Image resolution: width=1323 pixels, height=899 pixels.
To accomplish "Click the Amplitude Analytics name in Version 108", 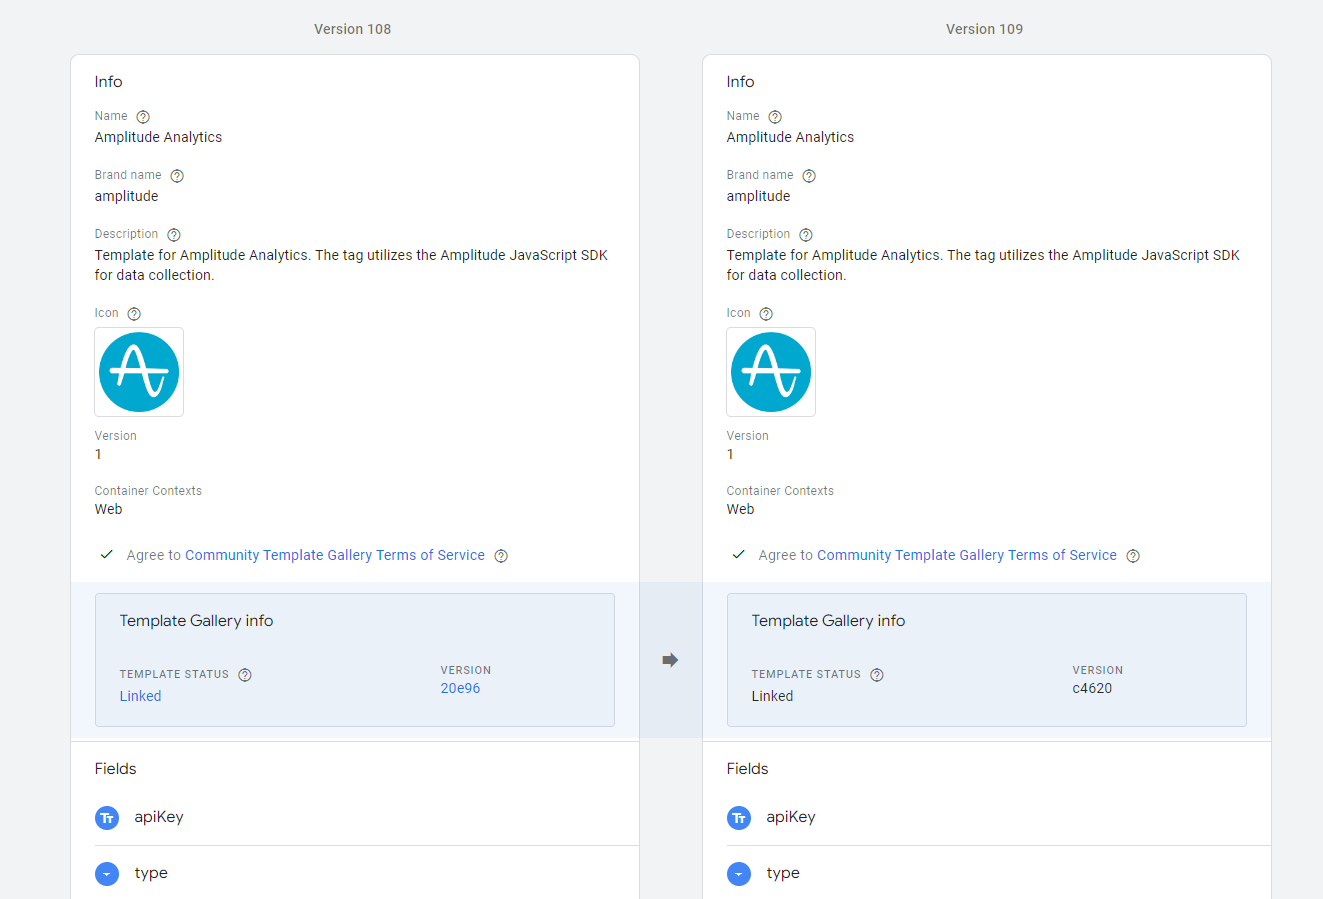I will click(x=158, y=137).
